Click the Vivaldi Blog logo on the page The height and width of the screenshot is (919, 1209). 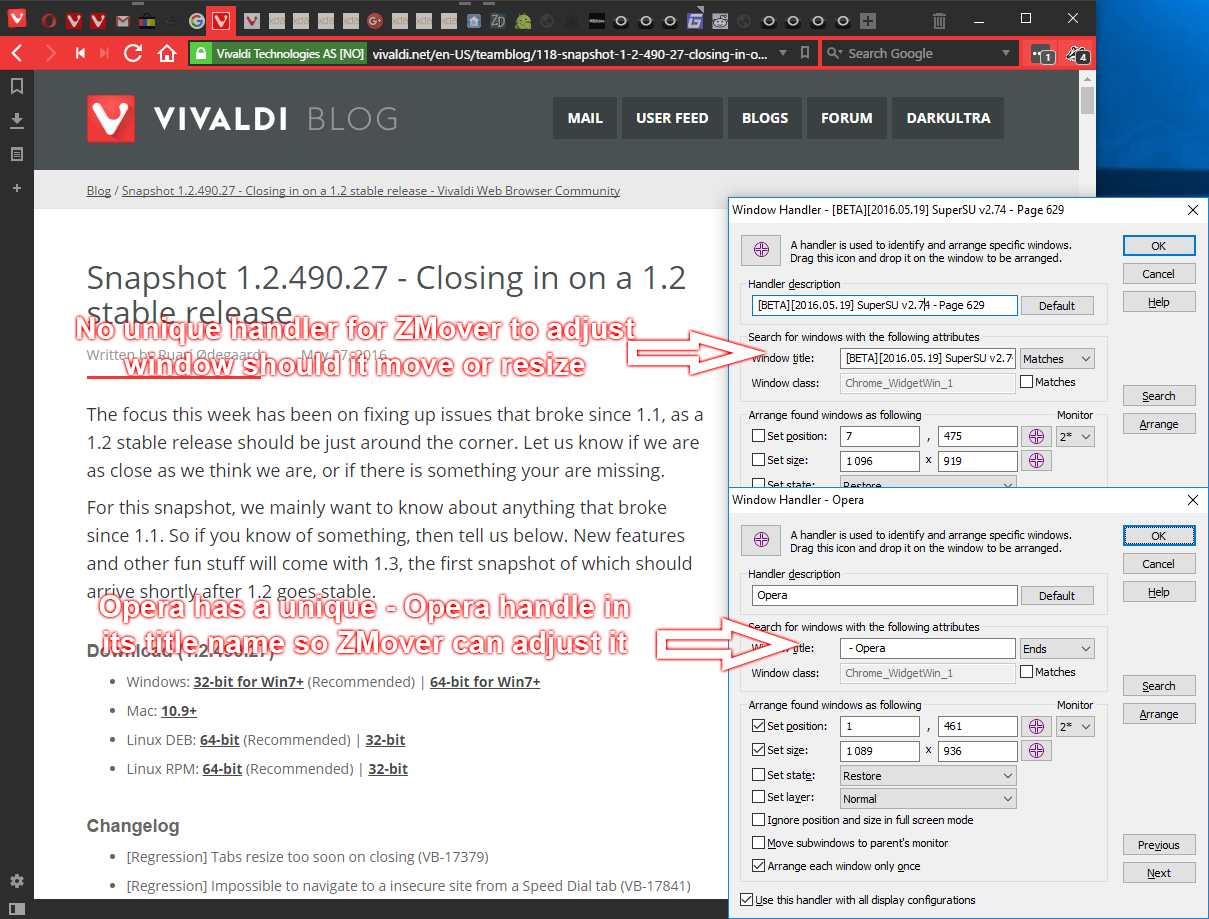241,119
